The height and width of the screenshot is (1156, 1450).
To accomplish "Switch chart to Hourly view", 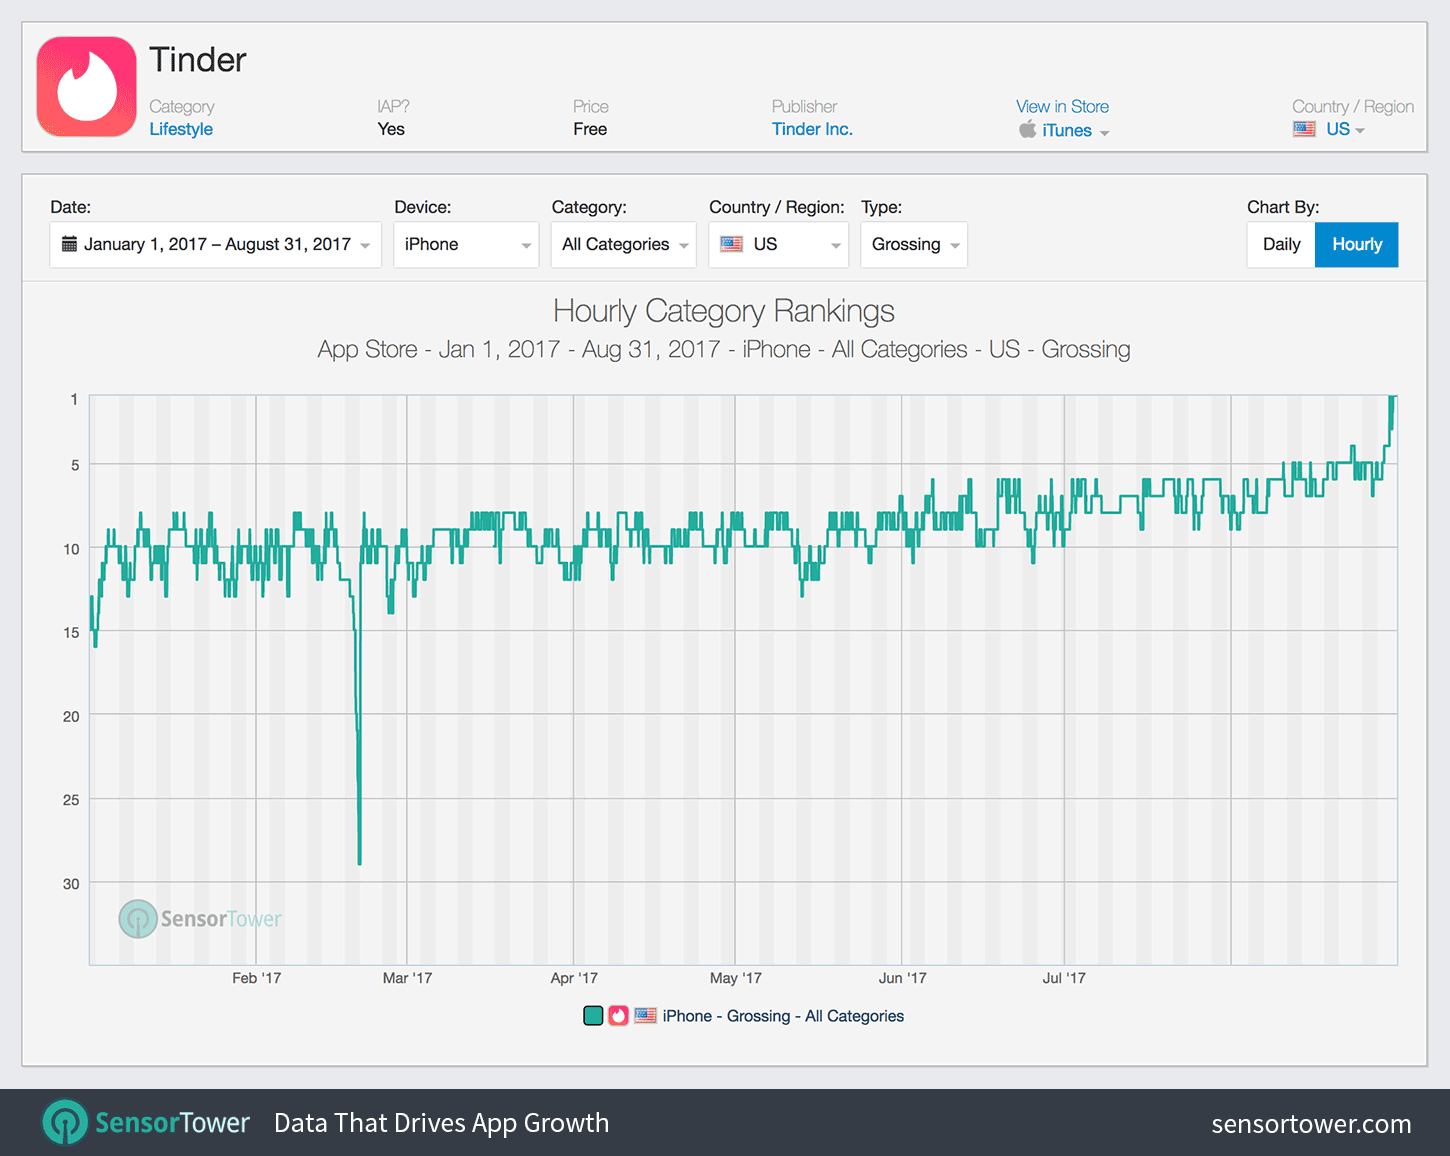I will click(1357, 245).
